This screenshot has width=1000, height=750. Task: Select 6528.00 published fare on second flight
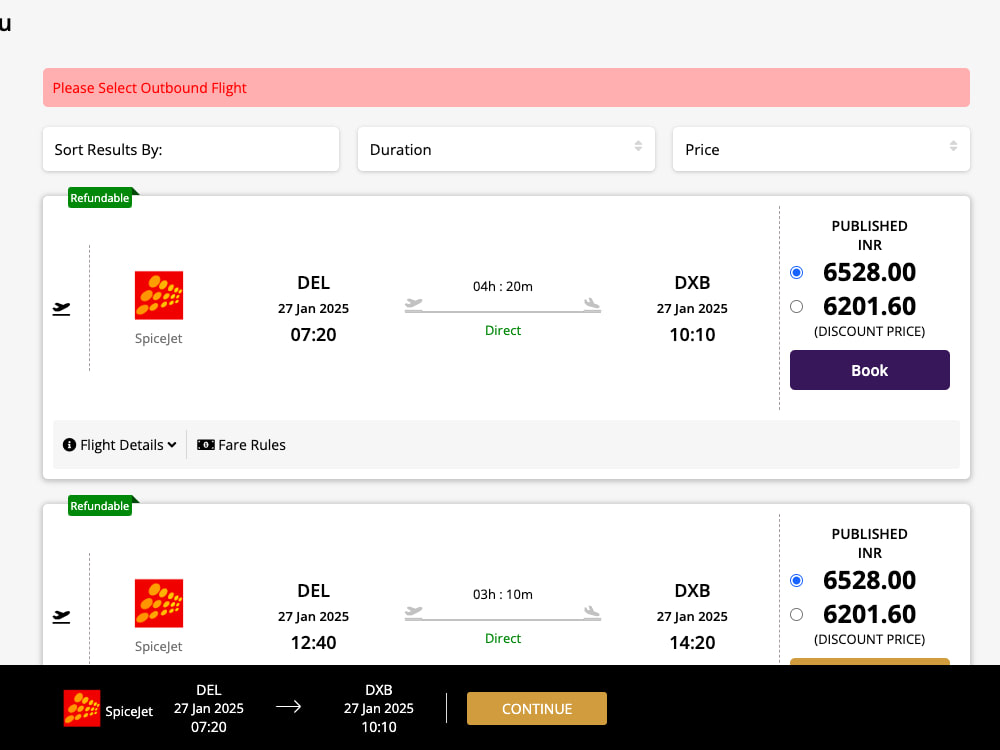click(x=797, y=581)
